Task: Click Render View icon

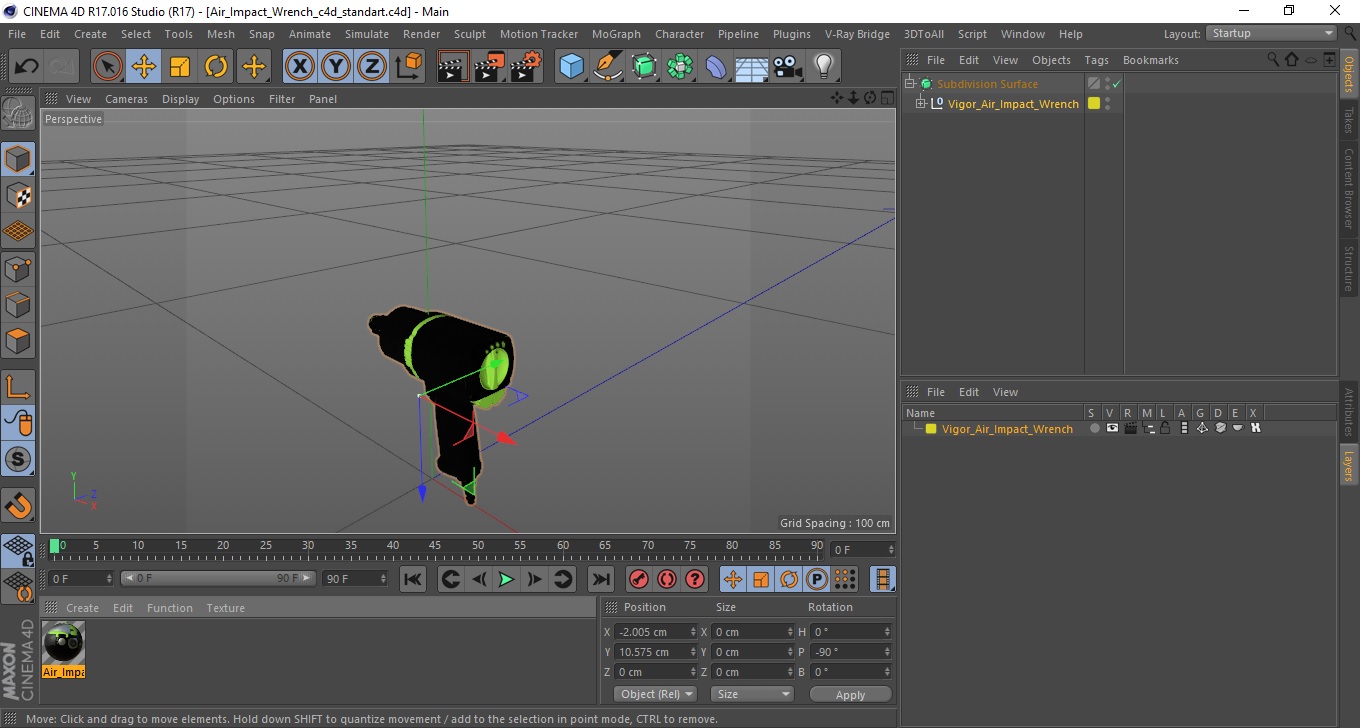Action: (x=454, y=67)
